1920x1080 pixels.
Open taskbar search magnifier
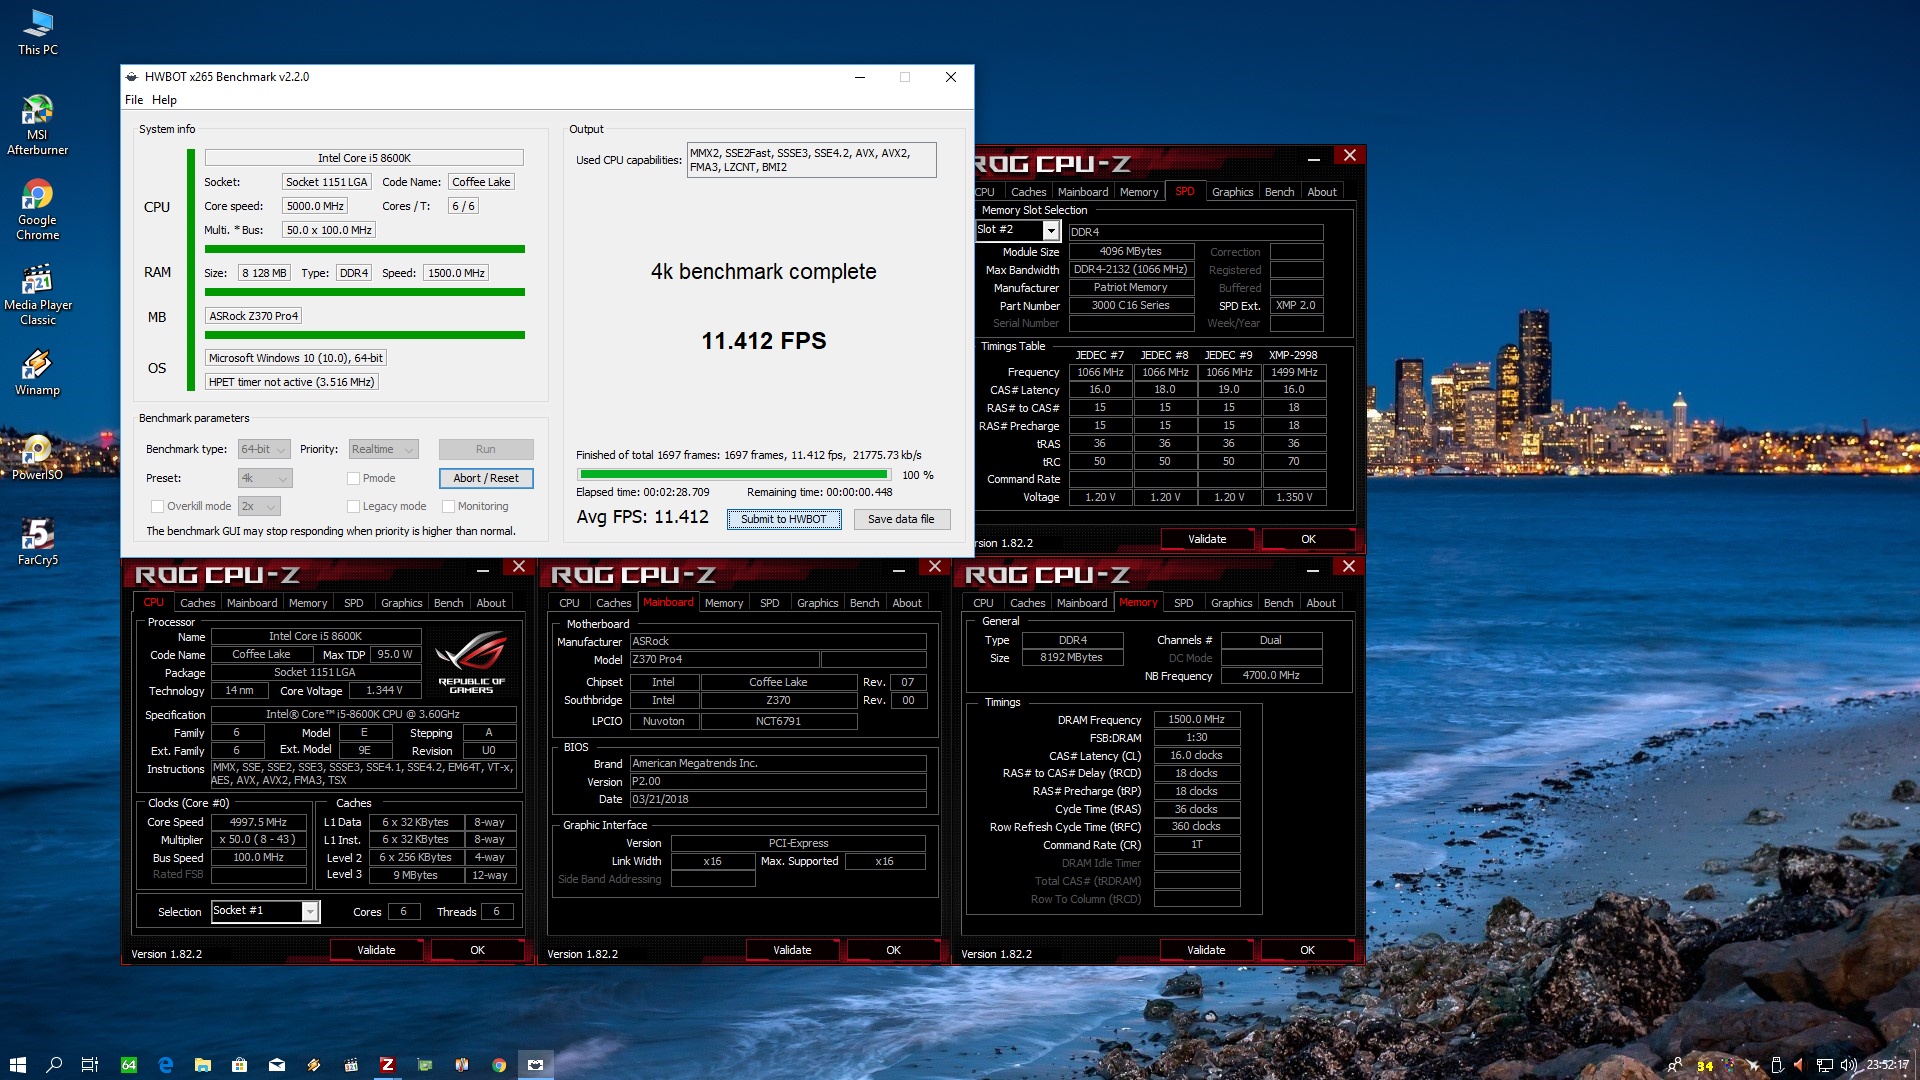click(x=54, y=1065)
